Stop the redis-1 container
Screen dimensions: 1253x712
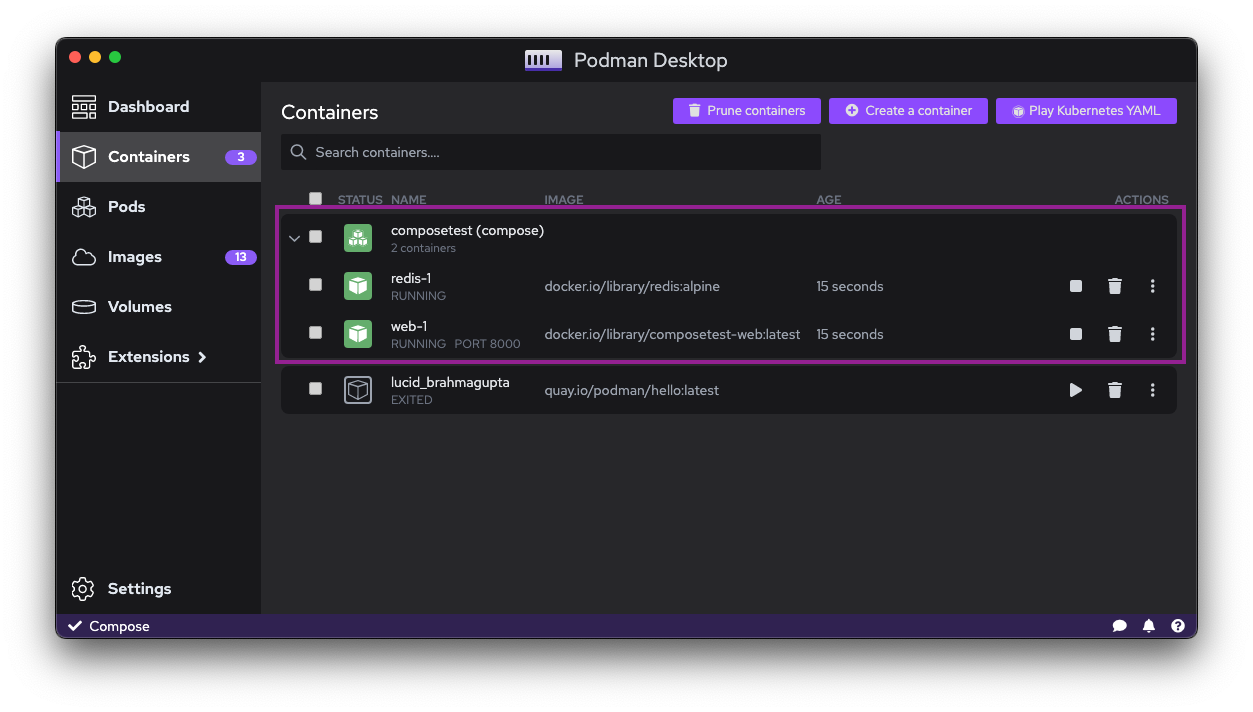pos(1076,286)
